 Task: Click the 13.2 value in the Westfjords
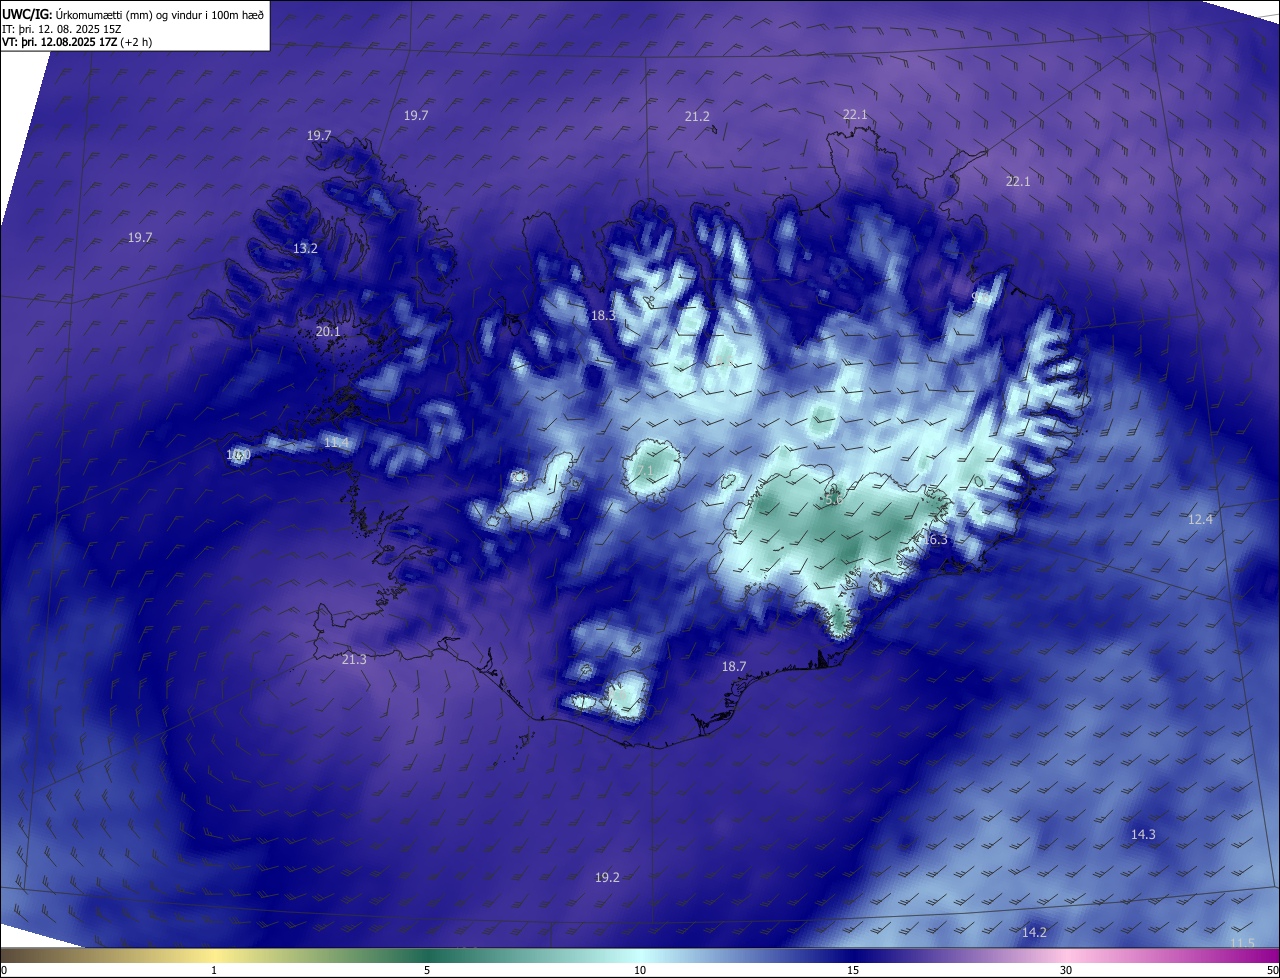(x=305, y=248)
